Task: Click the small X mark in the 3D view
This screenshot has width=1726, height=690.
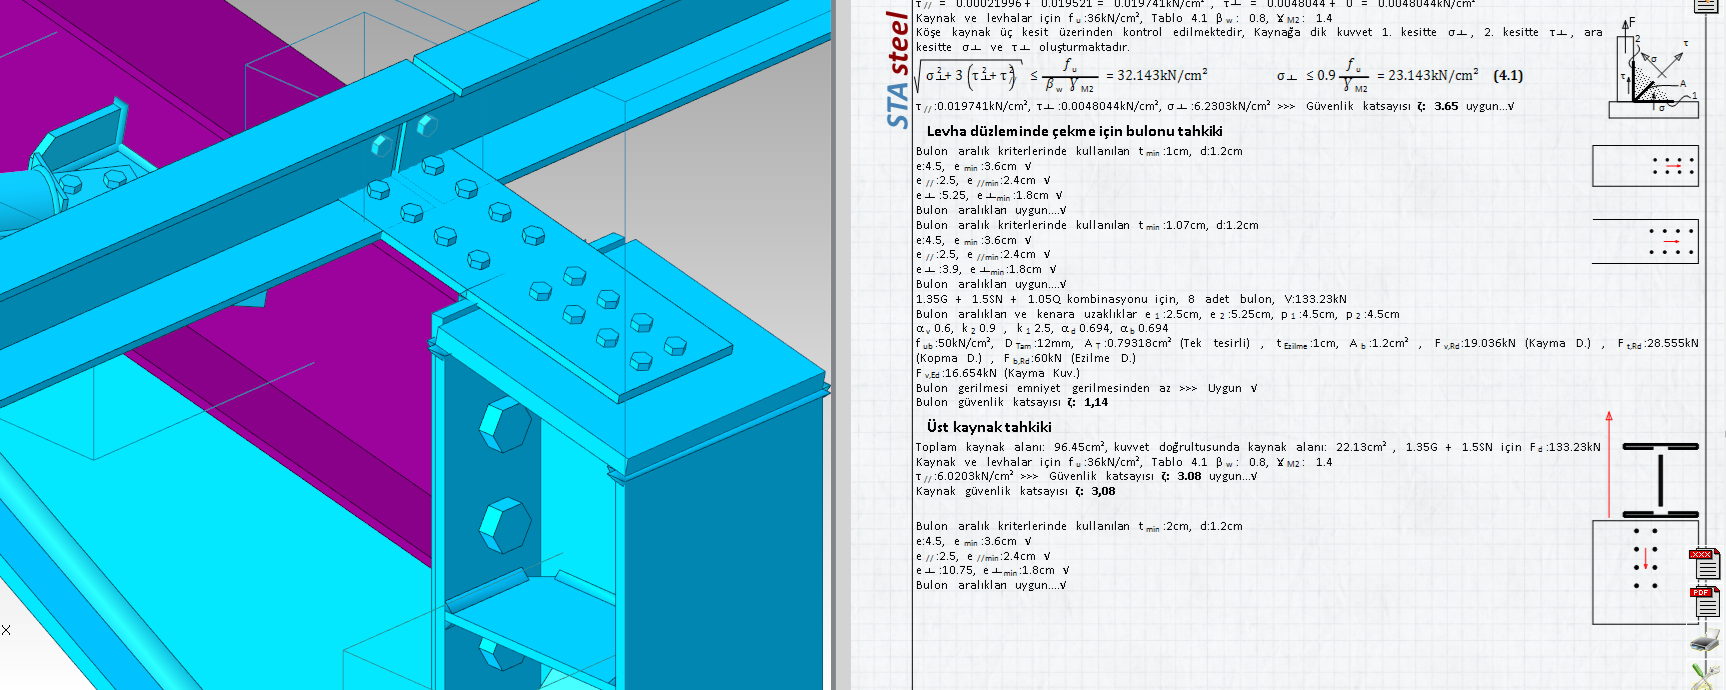Action: click(6, 630)
